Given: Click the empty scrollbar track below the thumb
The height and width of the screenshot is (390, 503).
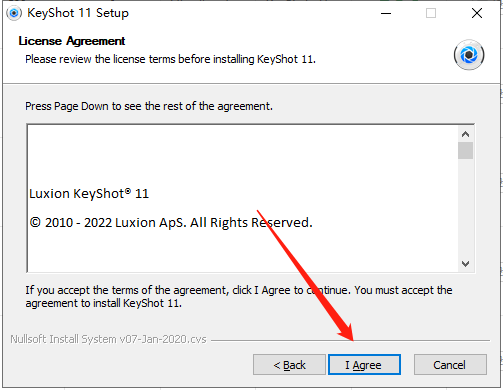Looking at the screenshot, I should coord(465,208).
